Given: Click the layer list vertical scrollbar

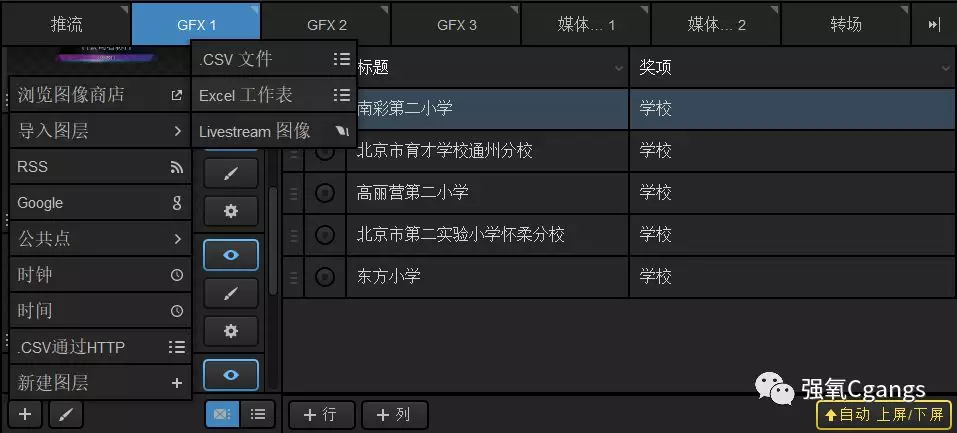Looking at the screenshot, I should point(273,240).
